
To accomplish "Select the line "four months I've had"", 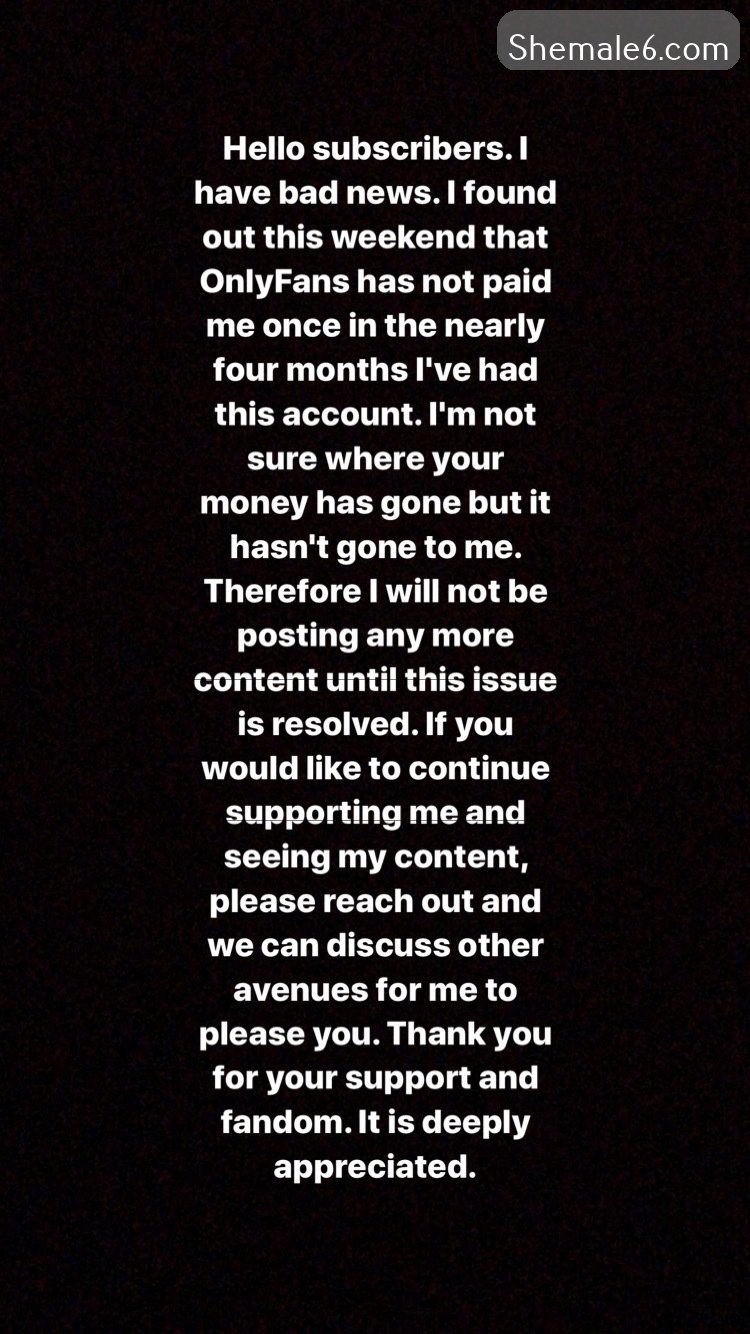I will pyautogui.click(x=375, y=370).
